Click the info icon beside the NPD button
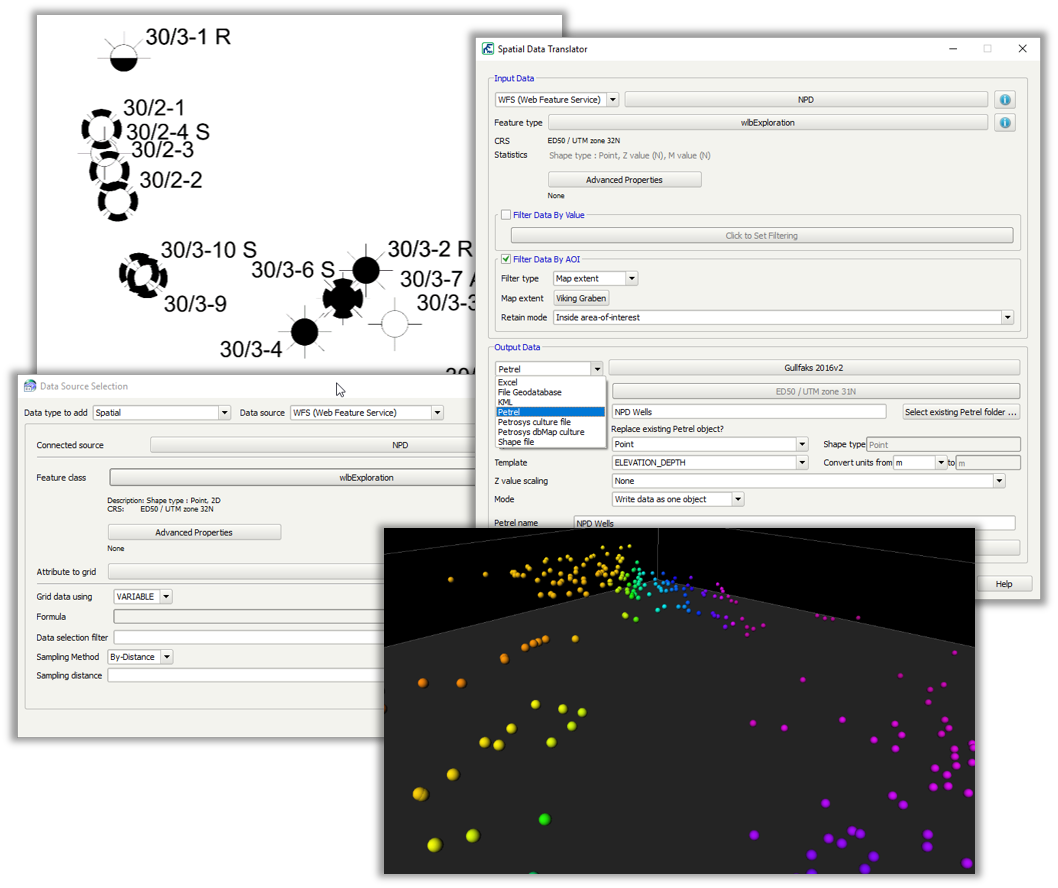Image resolution: width=1058 pixels, height=888 pixels. pyautogui.click(x=1005, y=100)
